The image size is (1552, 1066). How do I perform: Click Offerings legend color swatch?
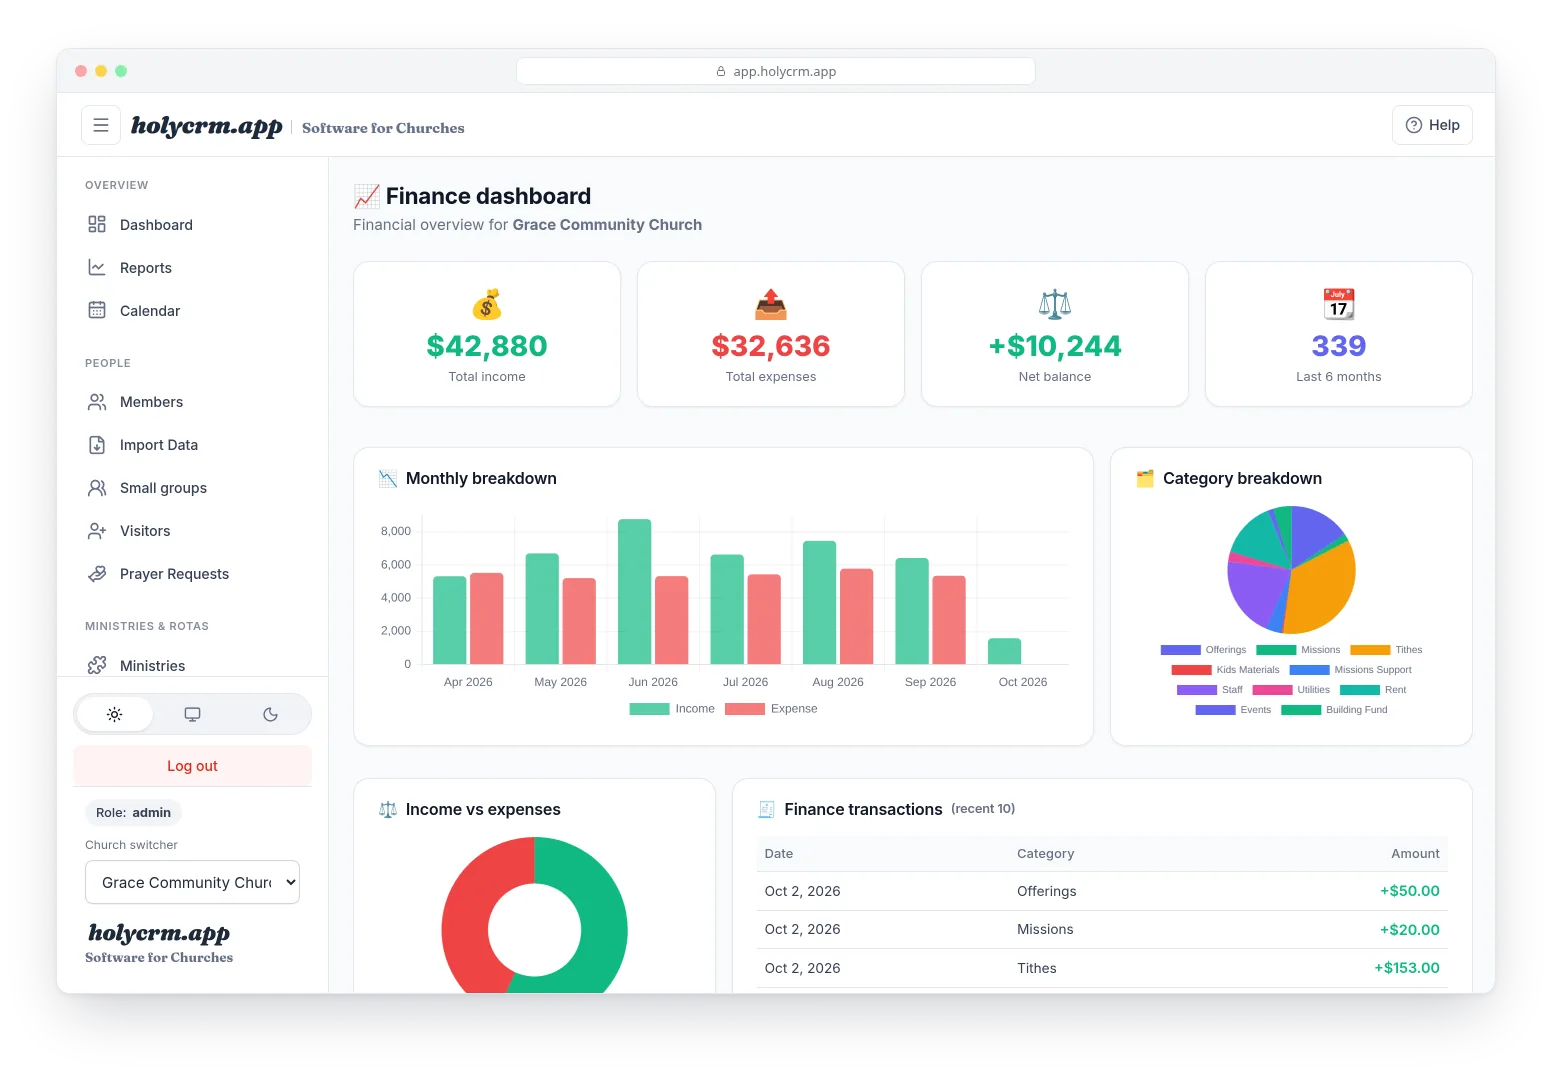coord(1181,650)
